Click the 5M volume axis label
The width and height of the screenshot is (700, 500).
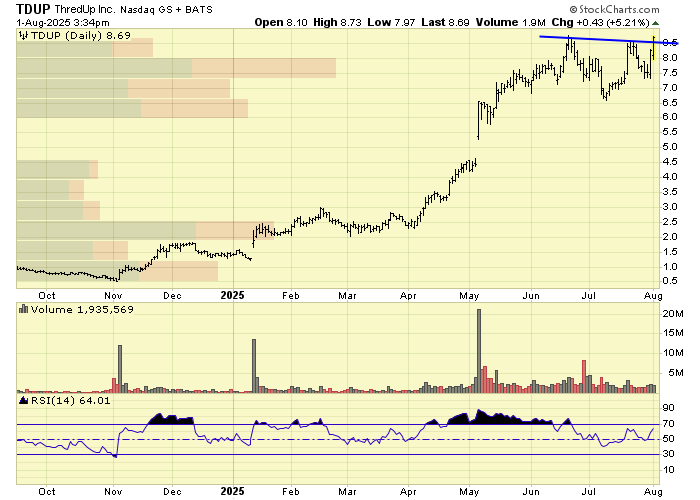click(675, 372)
